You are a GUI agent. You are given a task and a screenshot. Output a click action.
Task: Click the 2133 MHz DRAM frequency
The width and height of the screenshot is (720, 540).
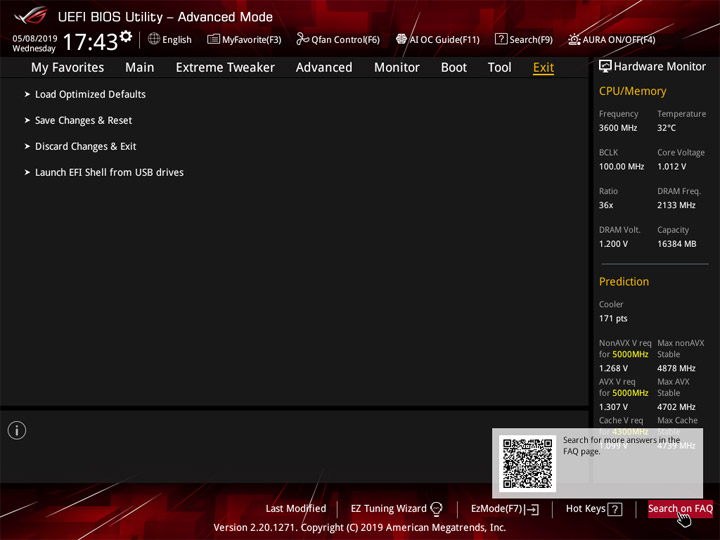pos(676,205)
